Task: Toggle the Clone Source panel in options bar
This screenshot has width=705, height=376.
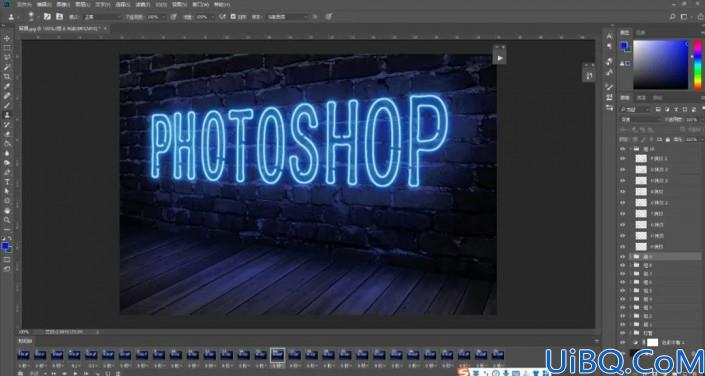Action: click(x=59, y=17)
